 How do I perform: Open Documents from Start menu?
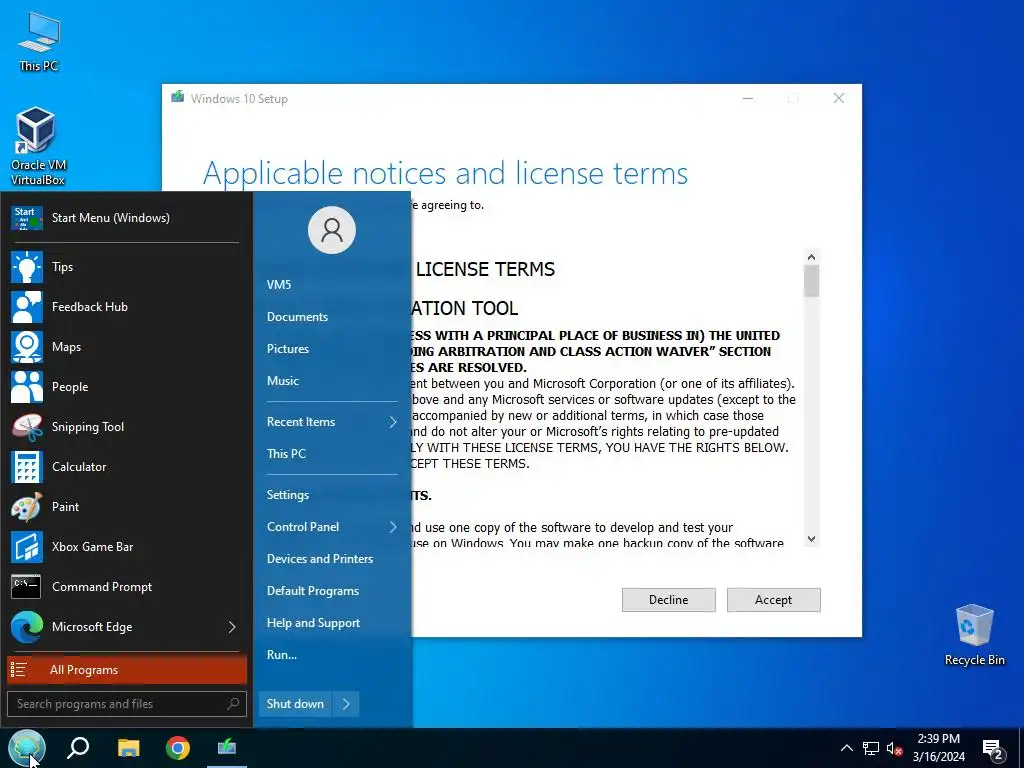click(x=297, y=317)
